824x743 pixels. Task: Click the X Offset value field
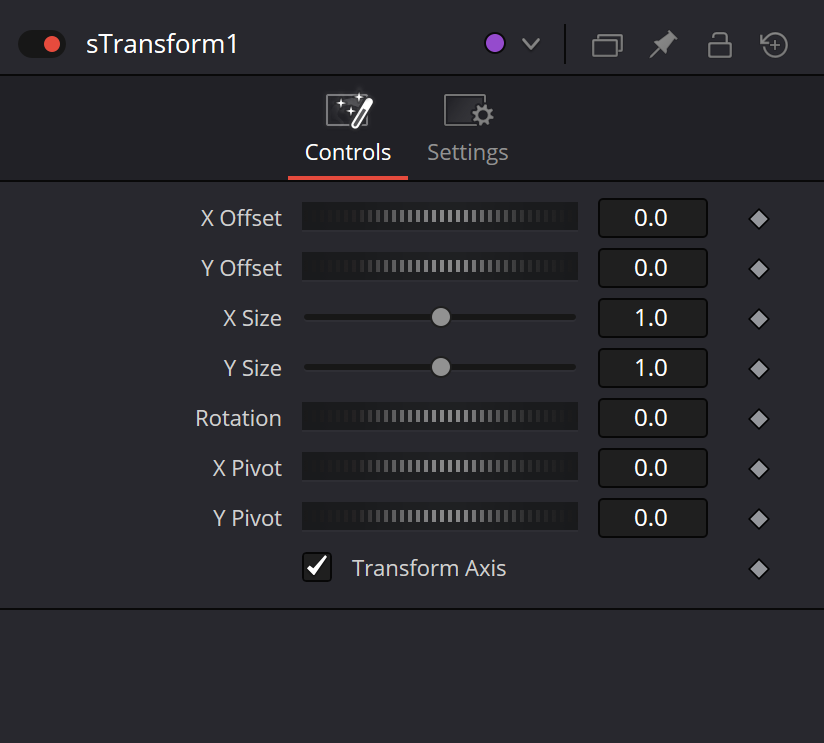[653, 218]
